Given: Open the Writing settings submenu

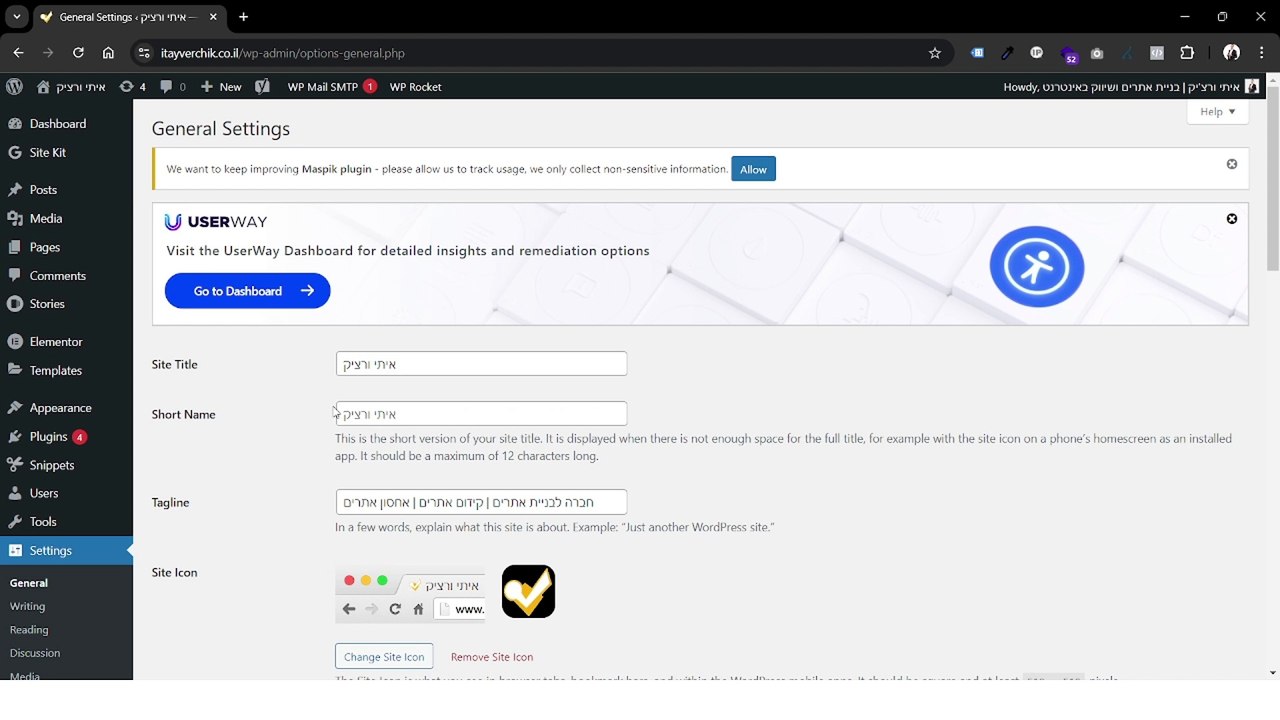Looking at the screenshot, I should (x=27, y=607).
